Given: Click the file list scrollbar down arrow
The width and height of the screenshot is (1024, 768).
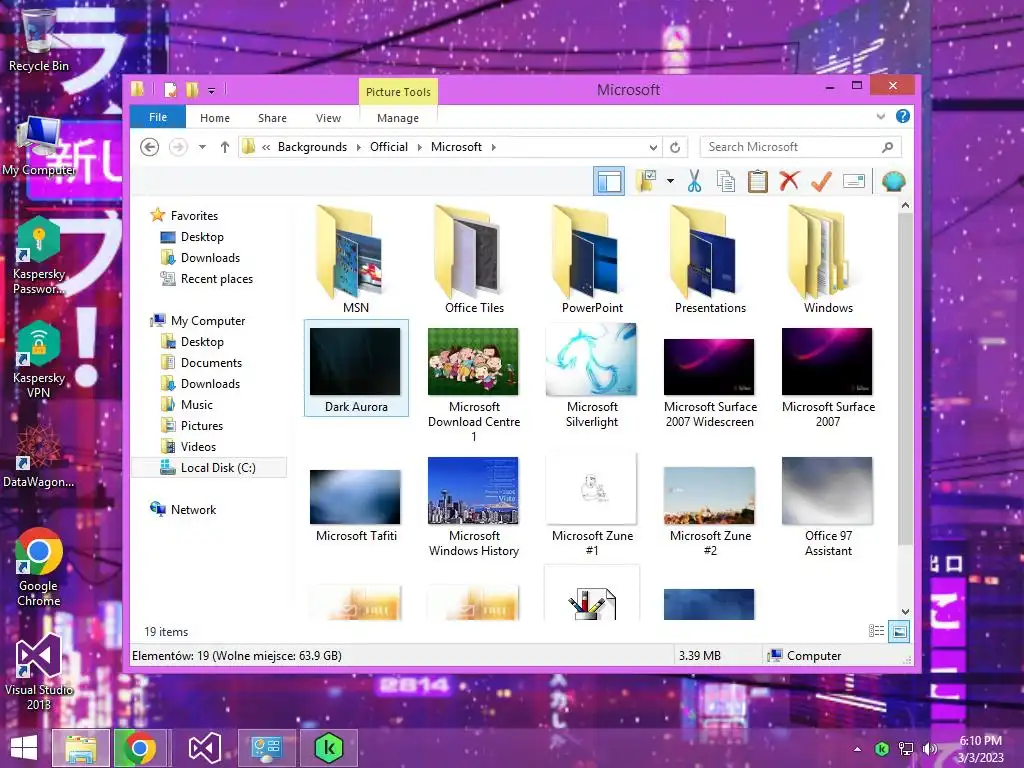Looking at the screenshot, I should pos(905,612).
